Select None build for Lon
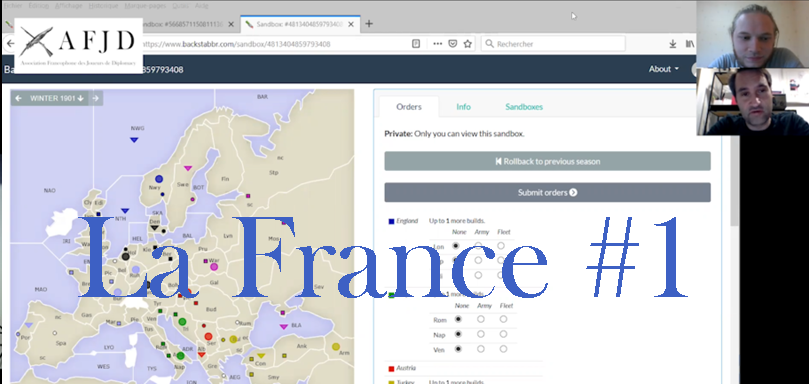 click(455, 246)
